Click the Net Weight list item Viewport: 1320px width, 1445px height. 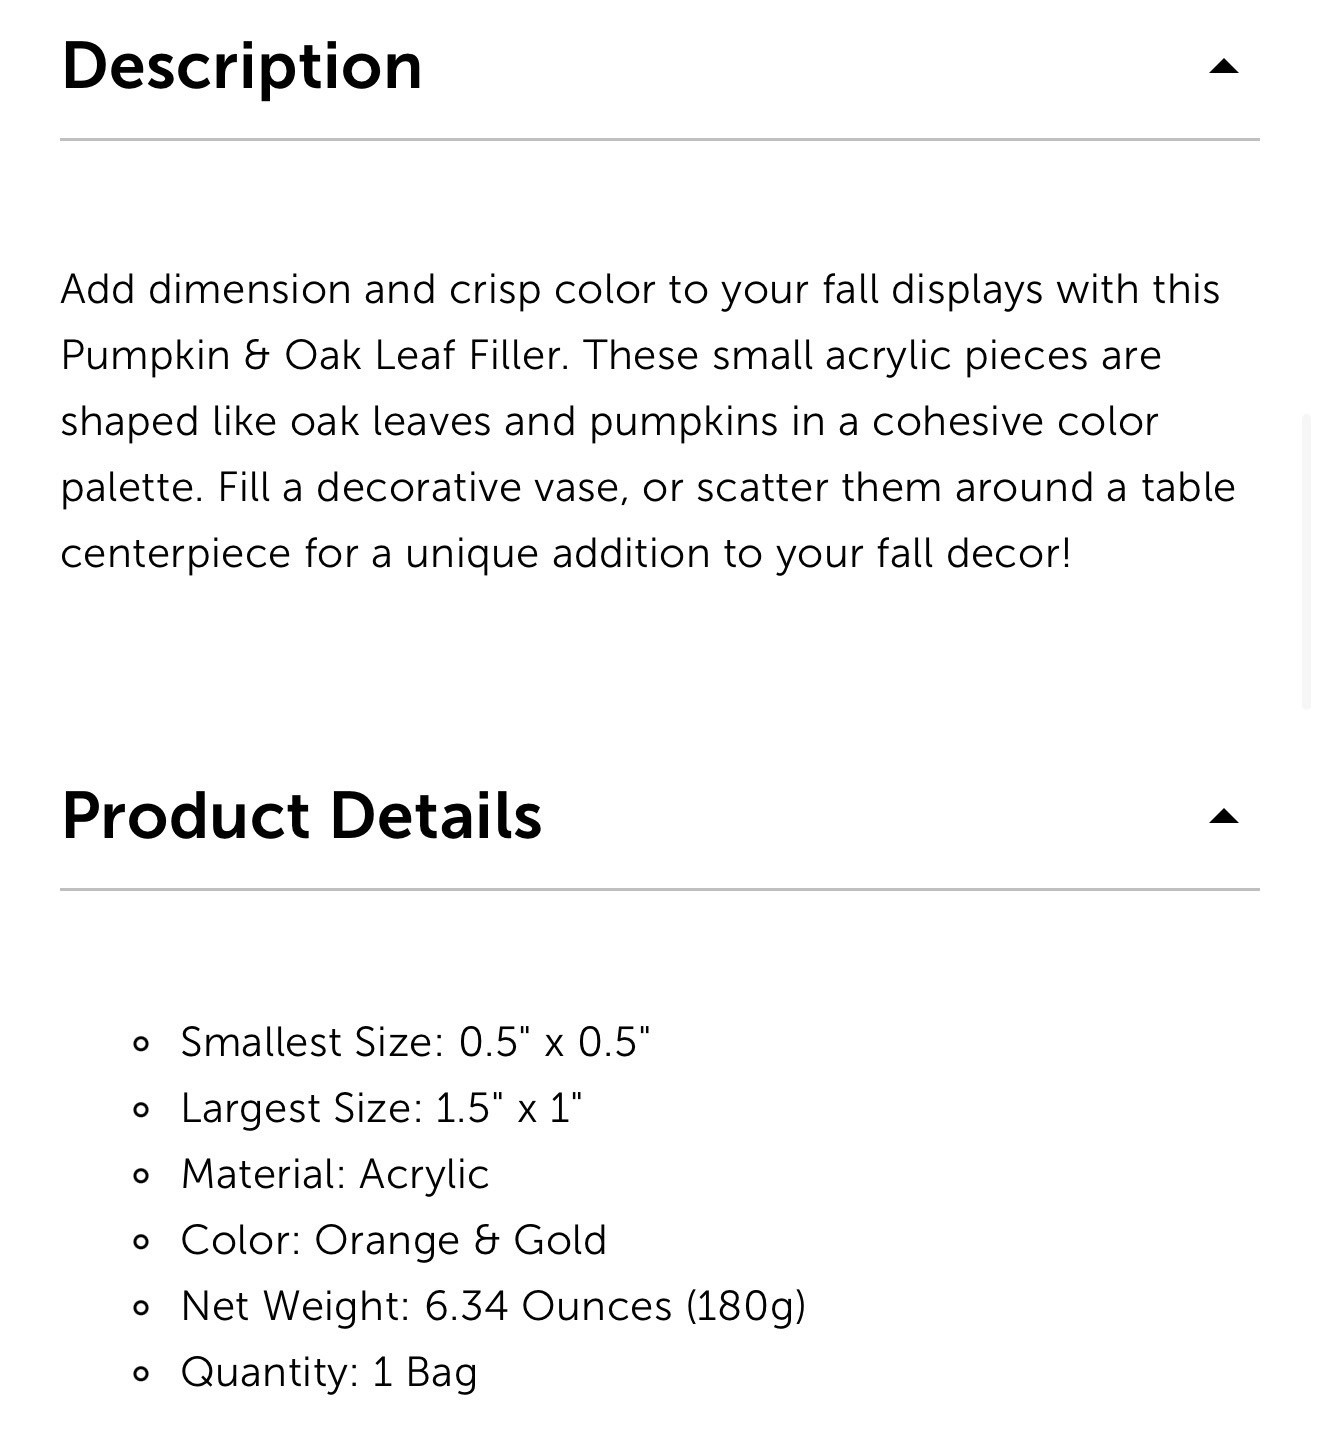493,1306
